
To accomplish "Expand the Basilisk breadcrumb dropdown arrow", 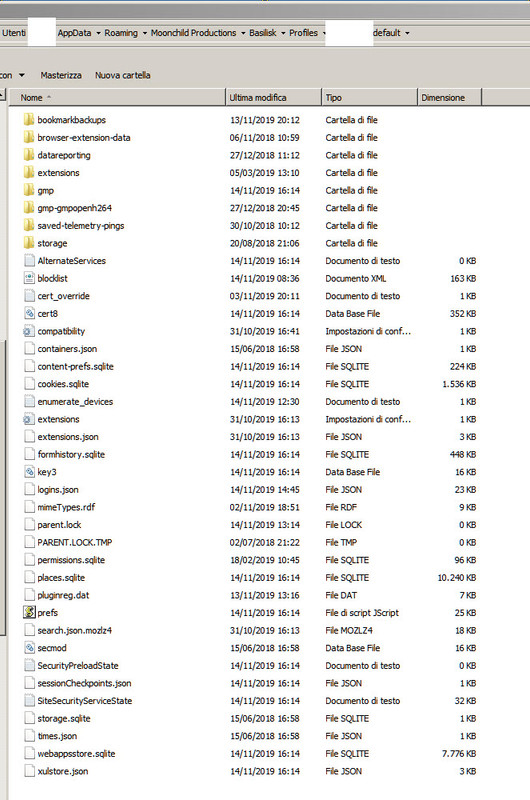I will [x=283, y=33].
